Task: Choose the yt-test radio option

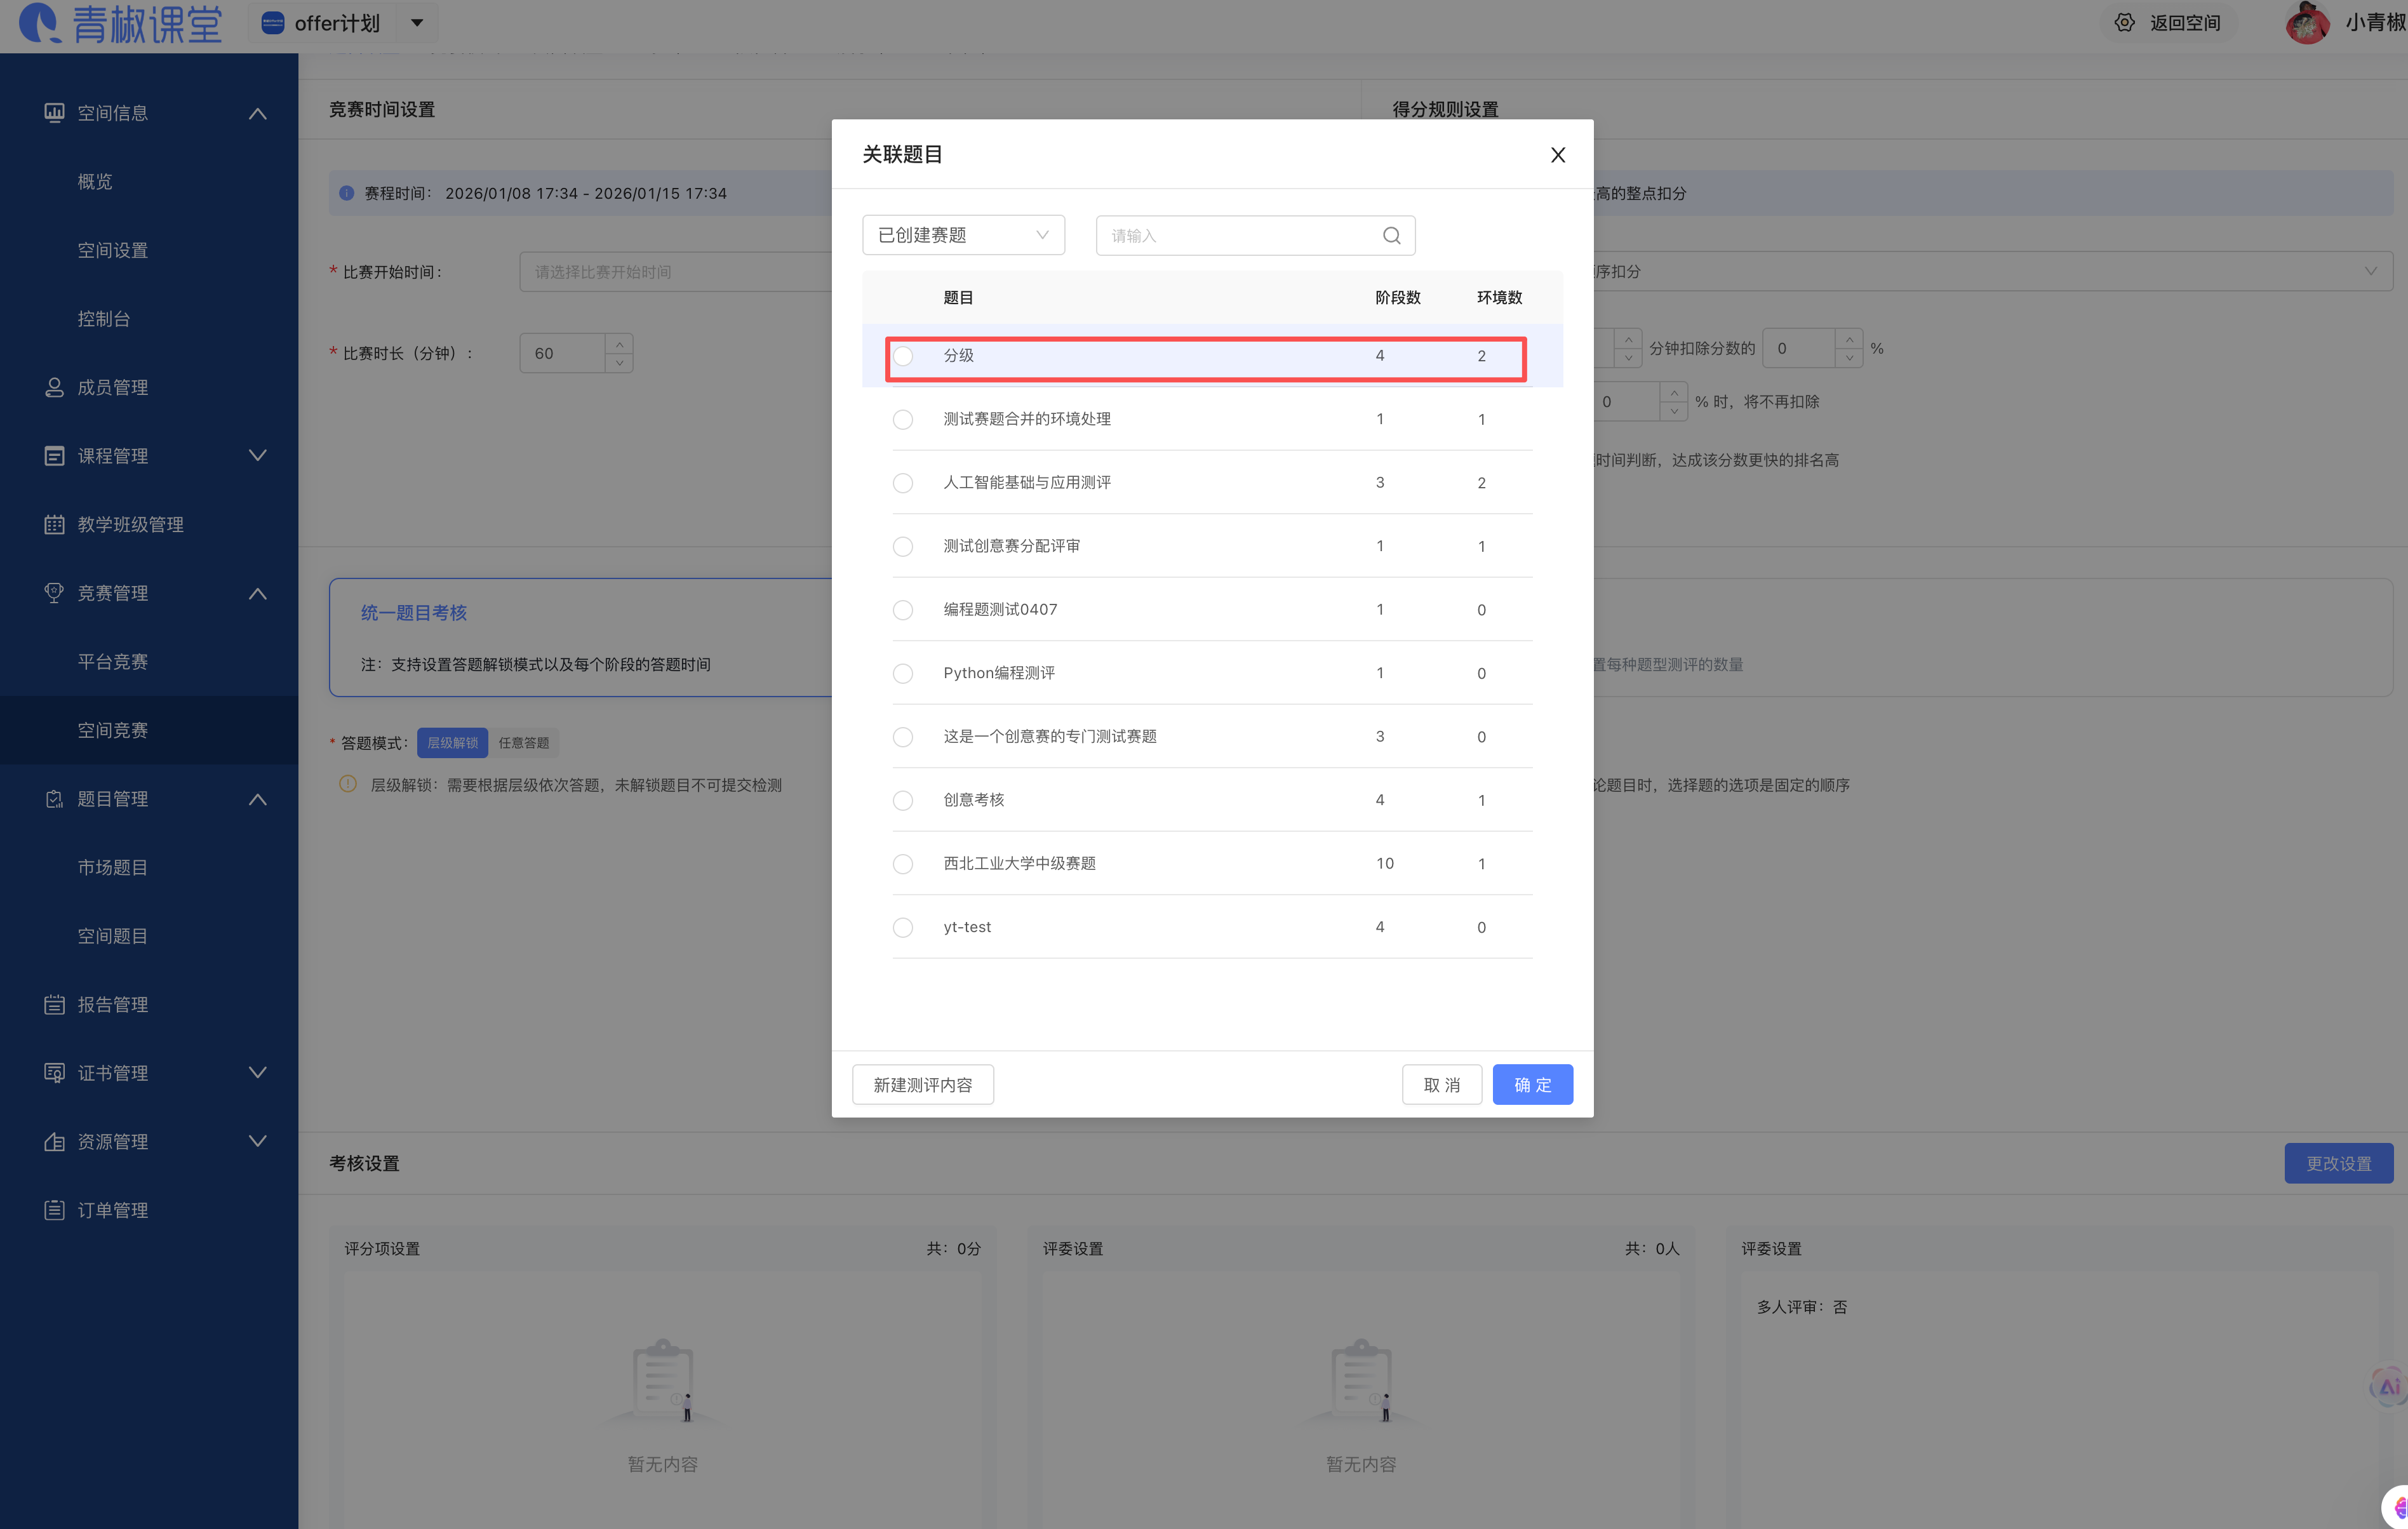Action: coord(903,928)
